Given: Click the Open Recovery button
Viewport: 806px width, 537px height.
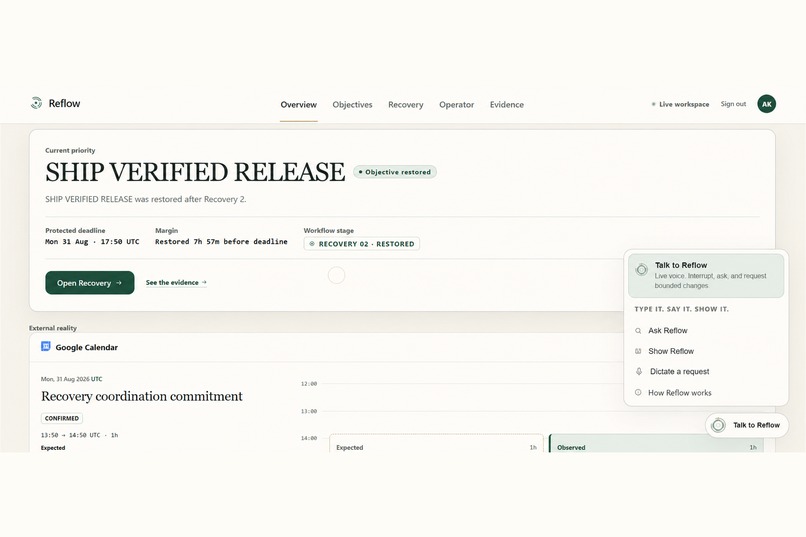Looking at the screenshot, I should (90, 283).
